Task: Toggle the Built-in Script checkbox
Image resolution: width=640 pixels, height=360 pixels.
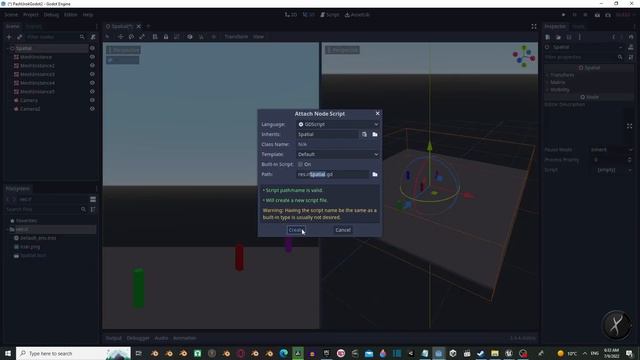Action: point(300,164)
